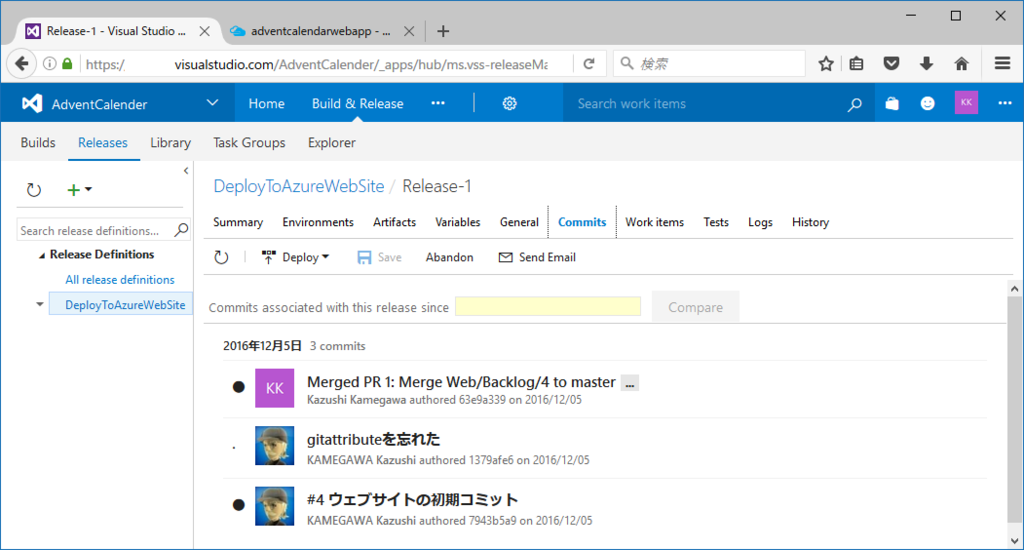Switch to the adventcalendarwebapp browser tab
Image resolution: width=1024 pixels, height=550 pixels.
pyautogui.click(x=320, y=31)
